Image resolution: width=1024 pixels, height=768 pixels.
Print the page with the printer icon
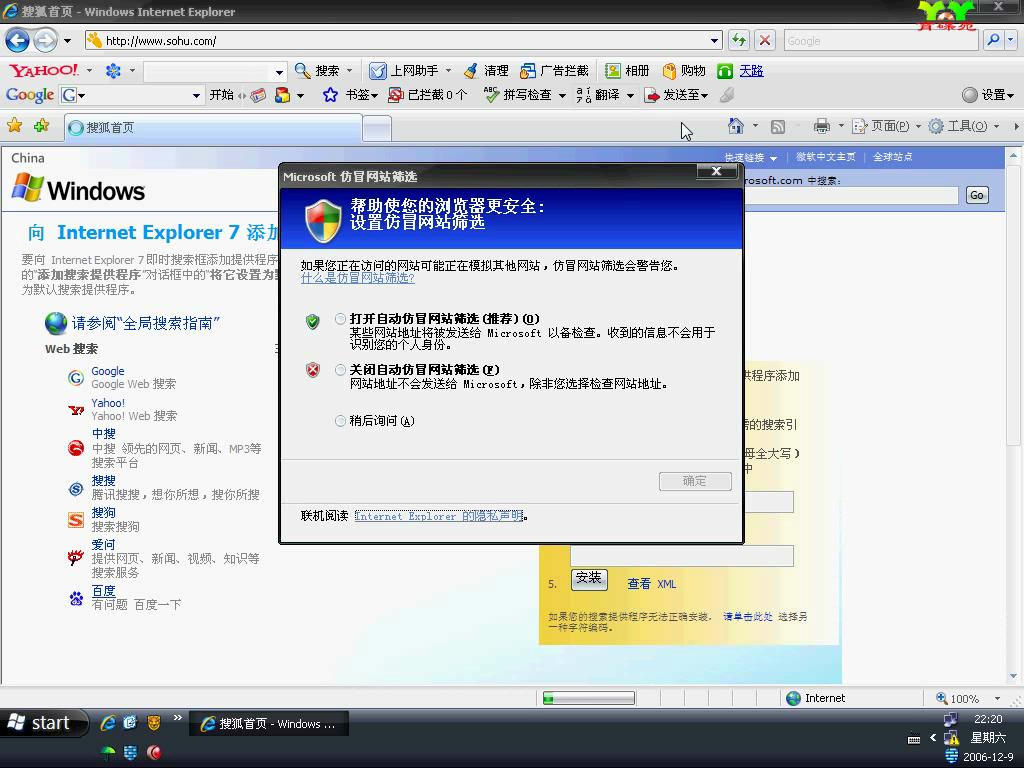coord(822,126)
